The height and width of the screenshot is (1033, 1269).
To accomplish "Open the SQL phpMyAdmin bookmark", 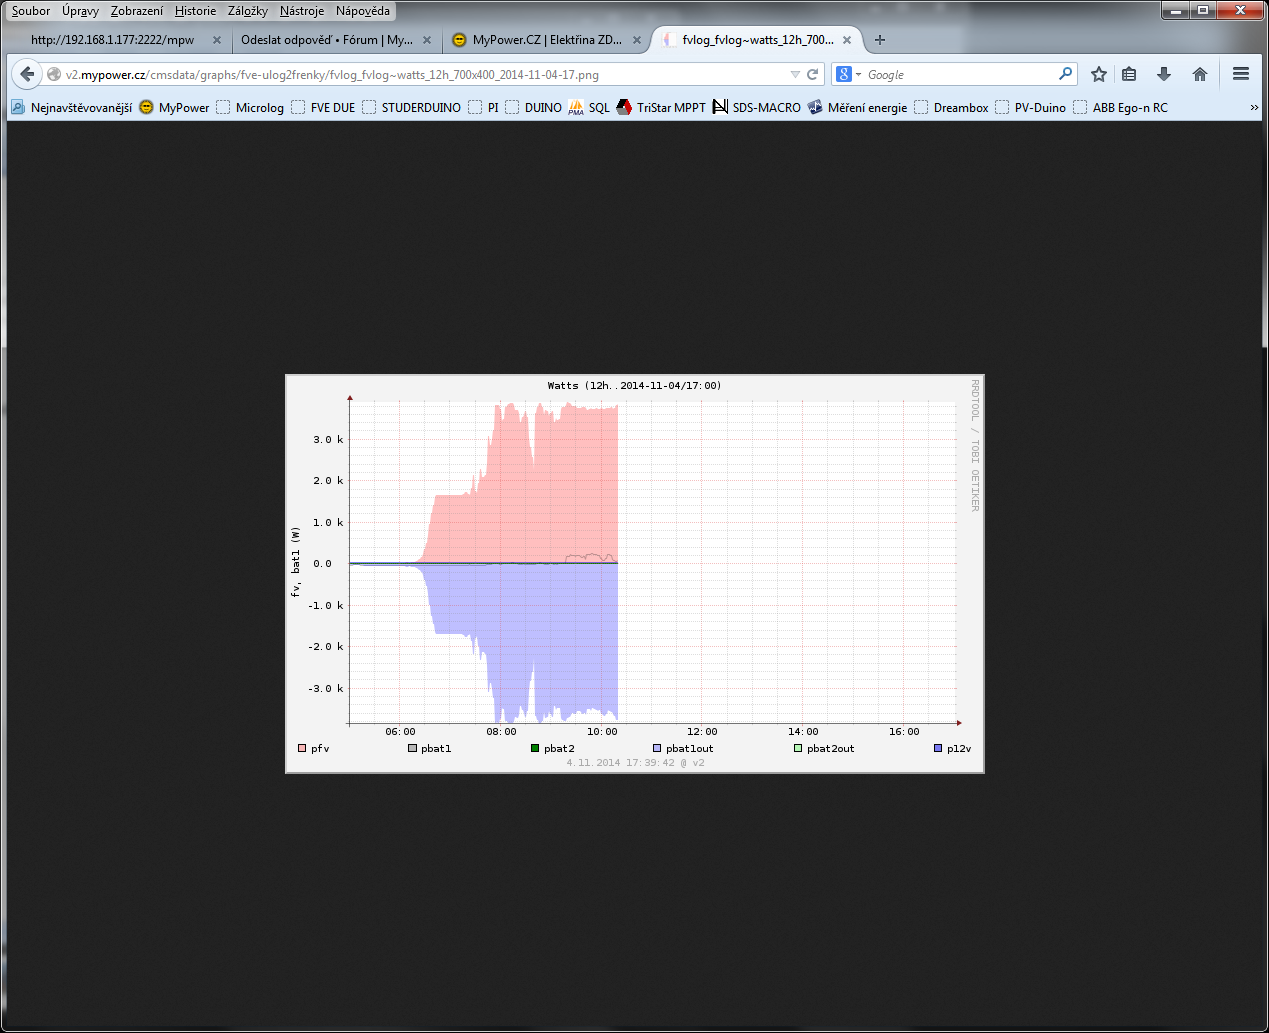I will [589, 107].
